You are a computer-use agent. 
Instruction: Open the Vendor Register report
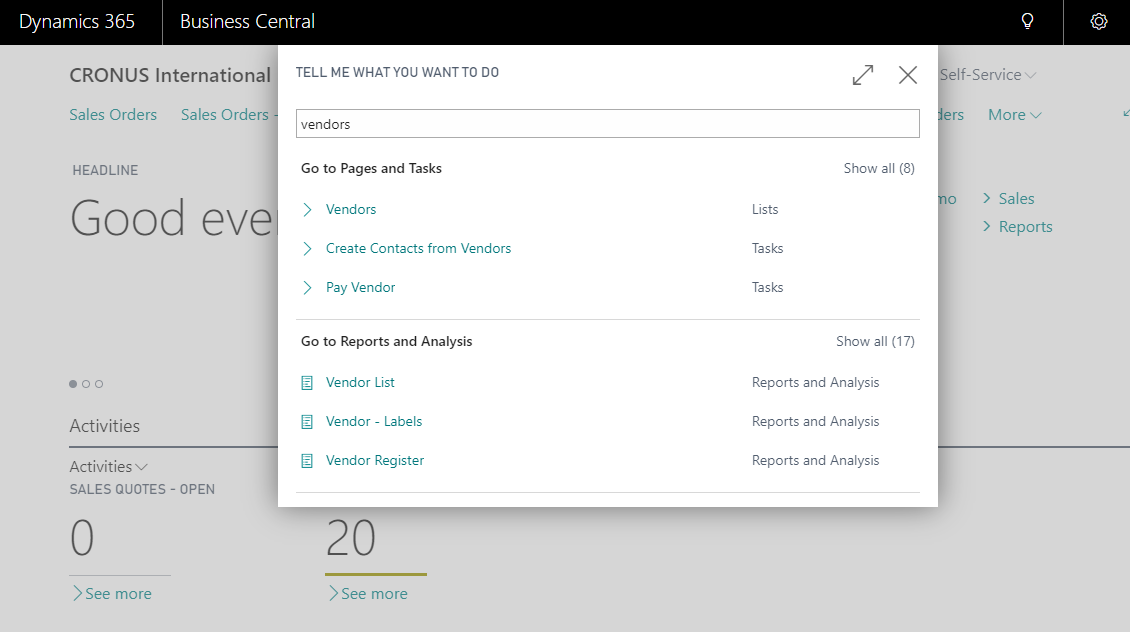375,460
